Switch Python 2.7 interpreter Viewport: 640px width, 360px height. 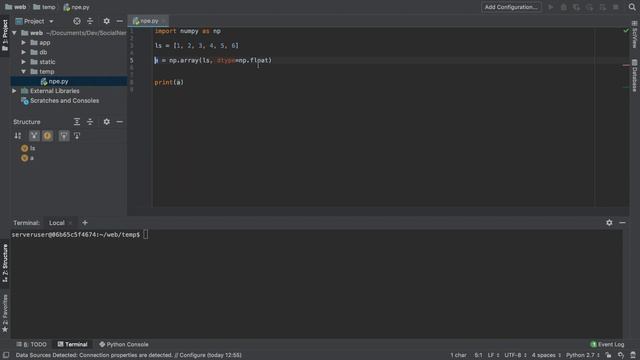(x=582, y=355)
